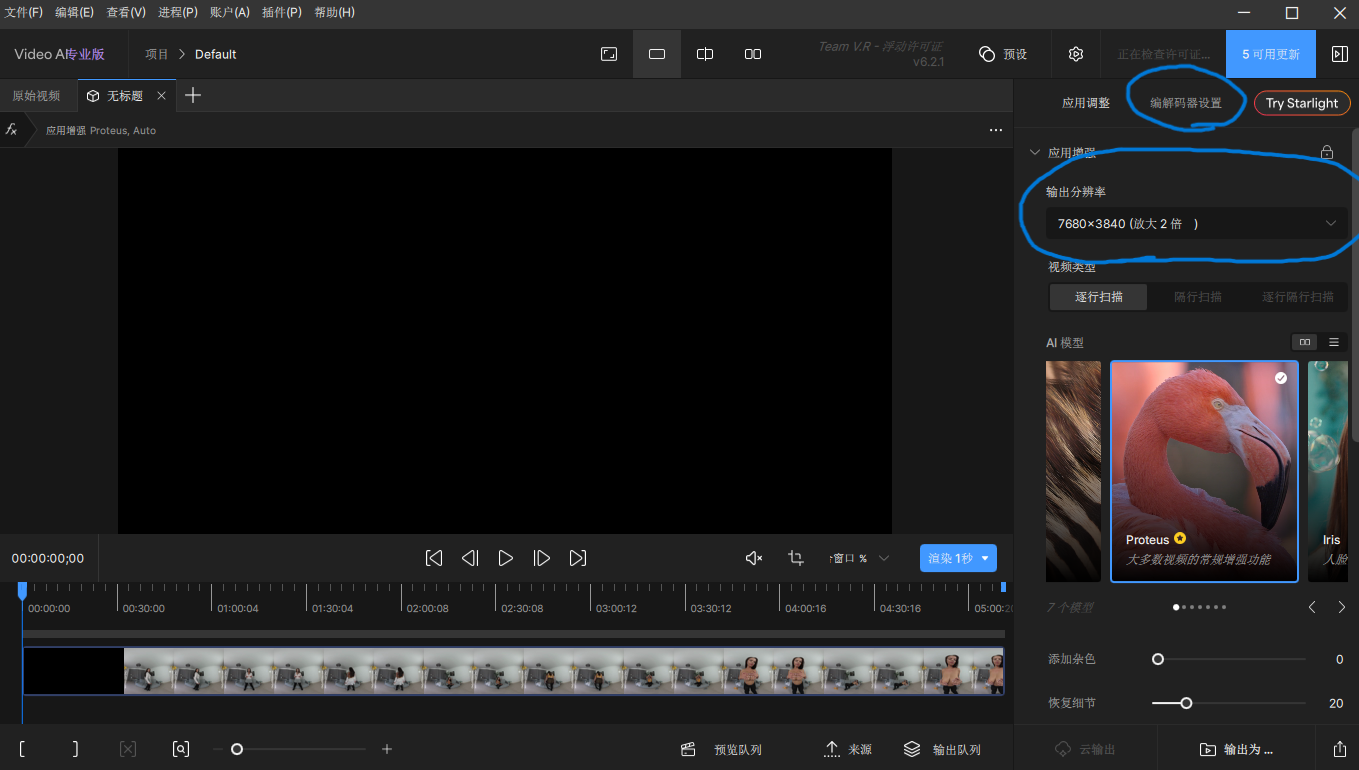Open the 编辑(E) menu
Viewport: 1359px width, 770px height.
click(x=75, y=13)
